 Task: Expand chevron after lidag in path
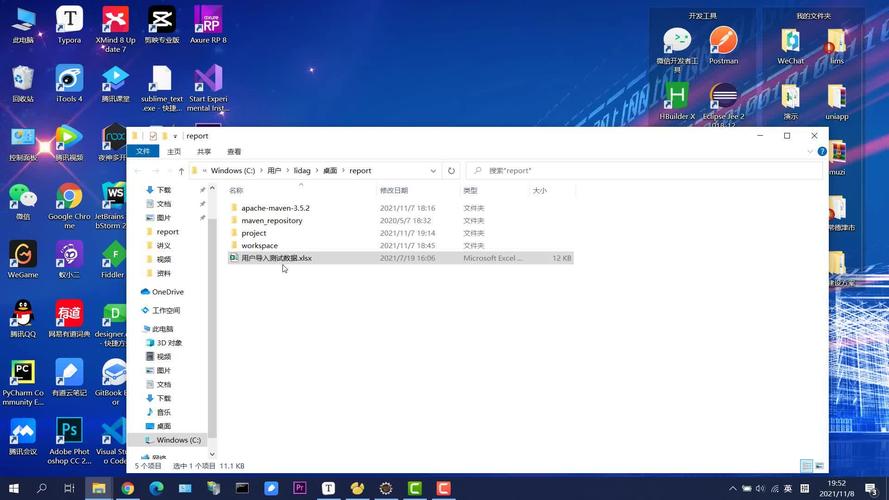tap(317, 171)
